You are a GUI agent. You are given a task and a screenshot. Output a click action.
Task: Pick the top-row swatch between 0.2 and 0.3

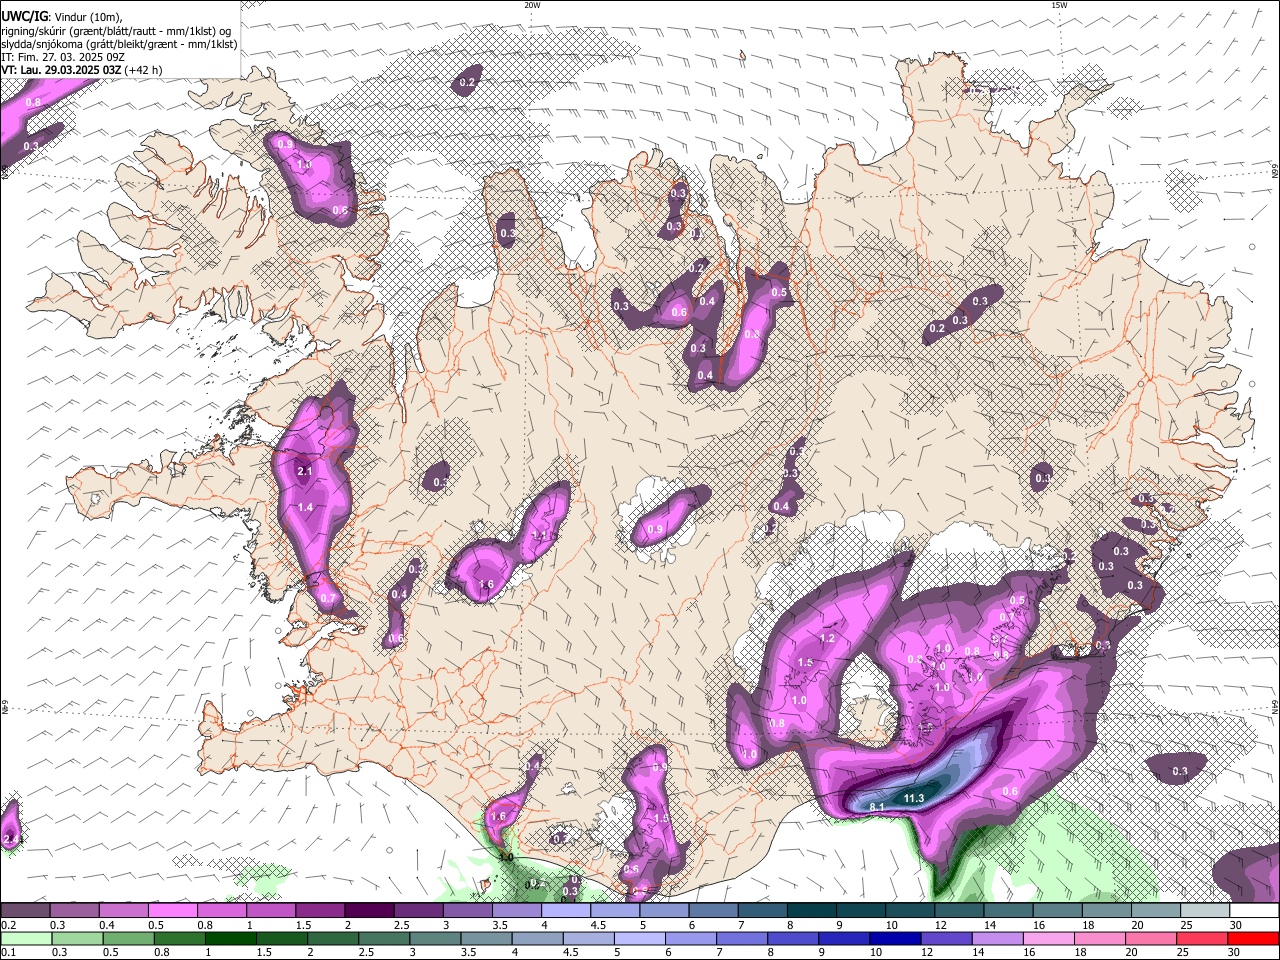[25, 911]
